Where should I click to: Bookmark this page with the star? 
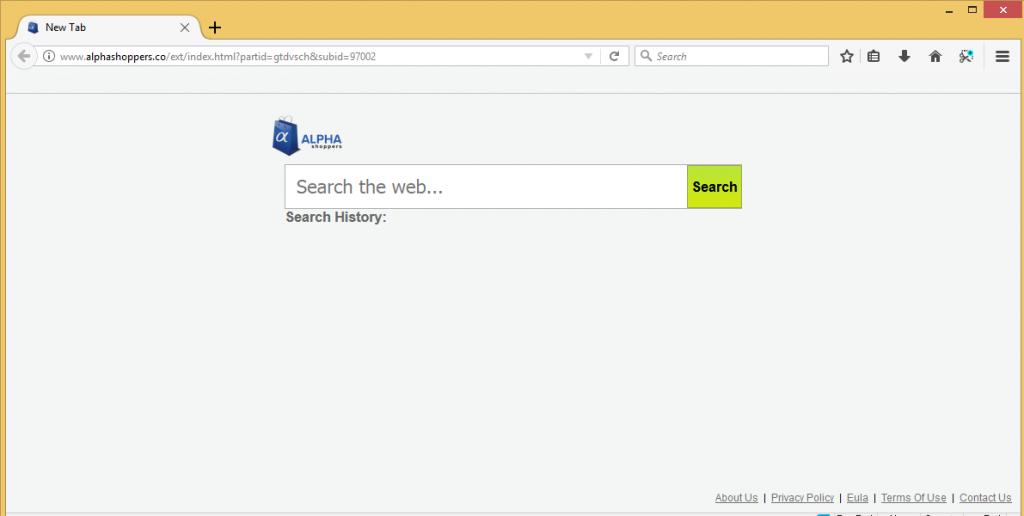coord(847,56)
